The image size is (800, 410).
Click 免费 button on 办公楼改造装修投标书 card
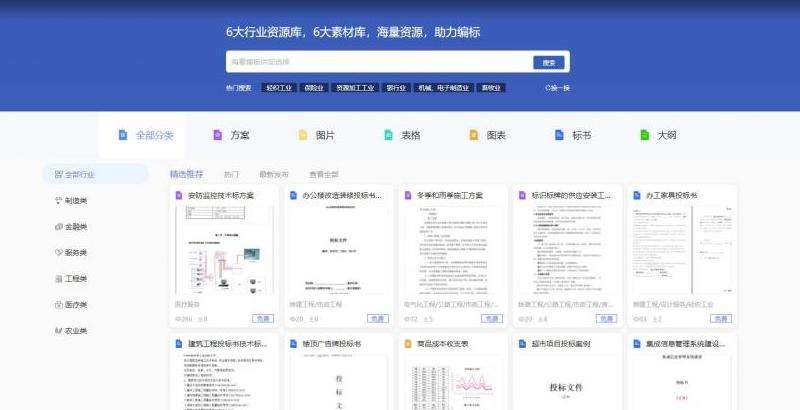(x=378, y=319)
